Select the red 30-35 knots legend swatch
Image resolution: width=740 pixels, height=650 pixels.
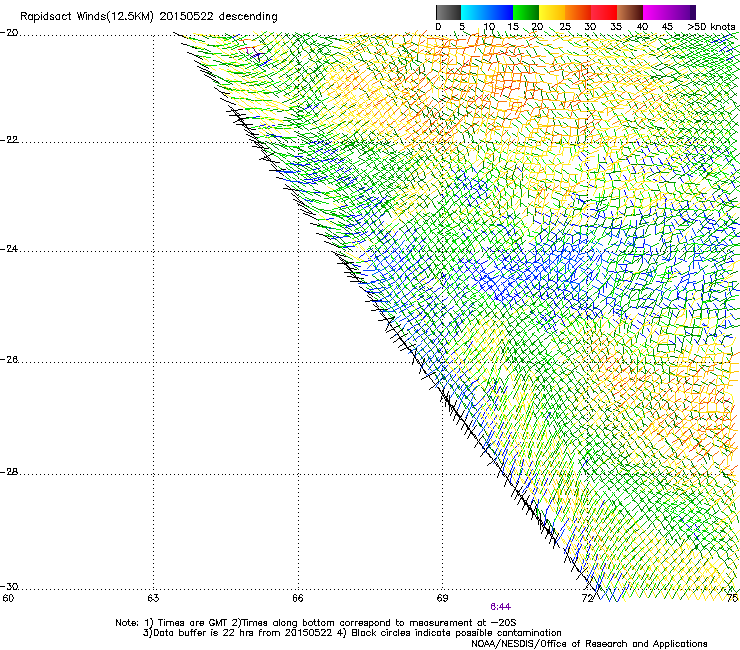coord(604,12)
